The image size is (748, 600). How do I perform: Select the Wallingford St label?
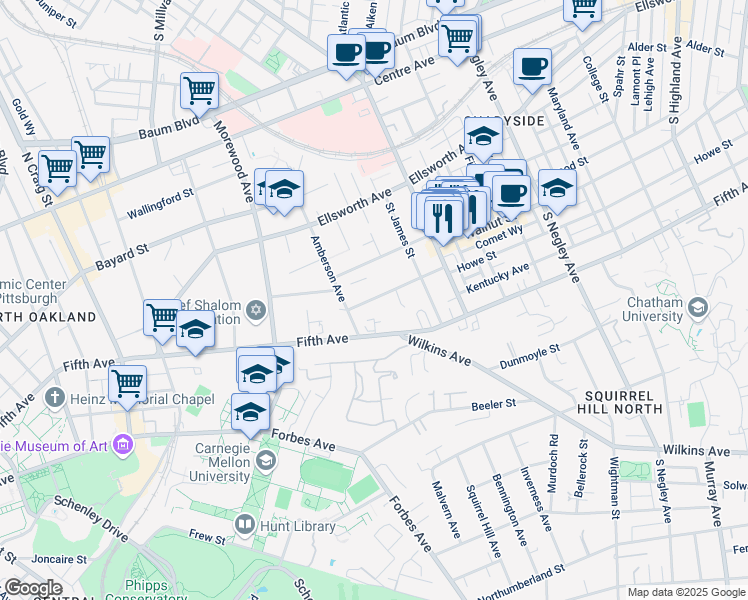[160, 204]
